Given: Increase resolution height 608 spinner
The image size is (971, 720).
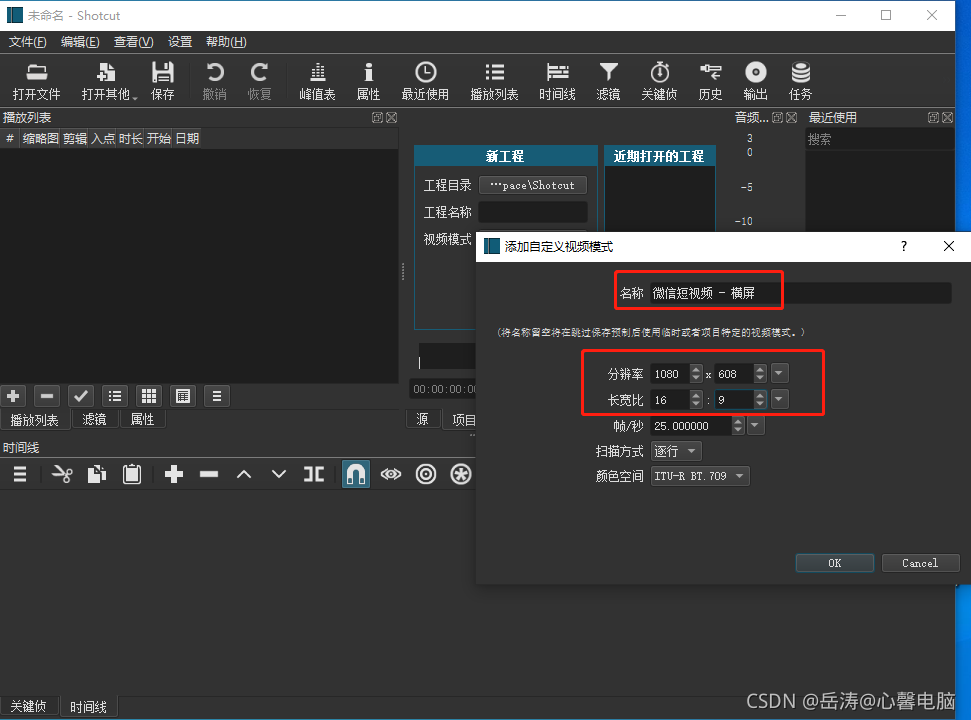Looking at the screenshot, I should point(760,369).
